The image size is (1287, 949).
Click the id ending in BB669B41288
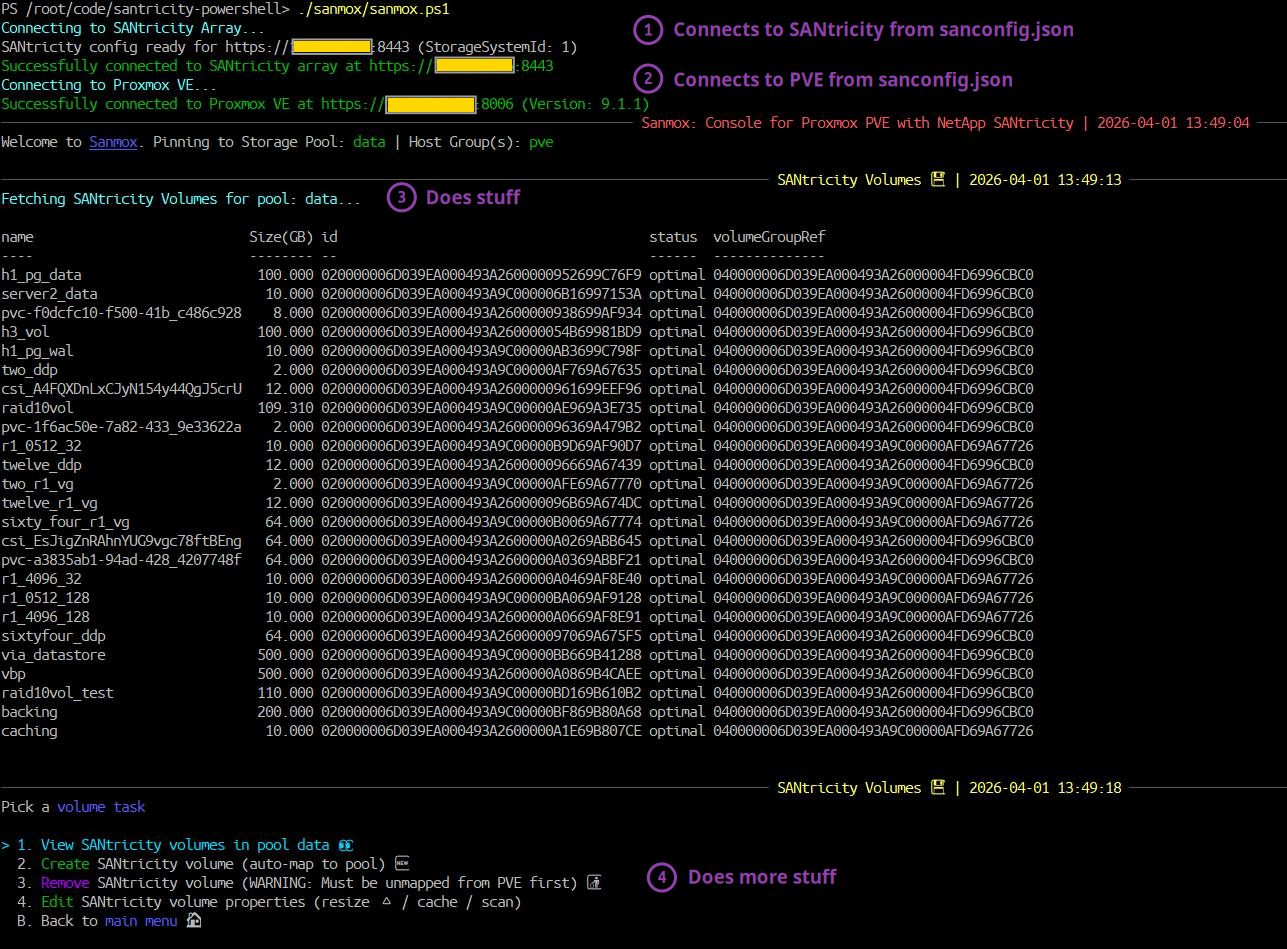click(481, 655)
